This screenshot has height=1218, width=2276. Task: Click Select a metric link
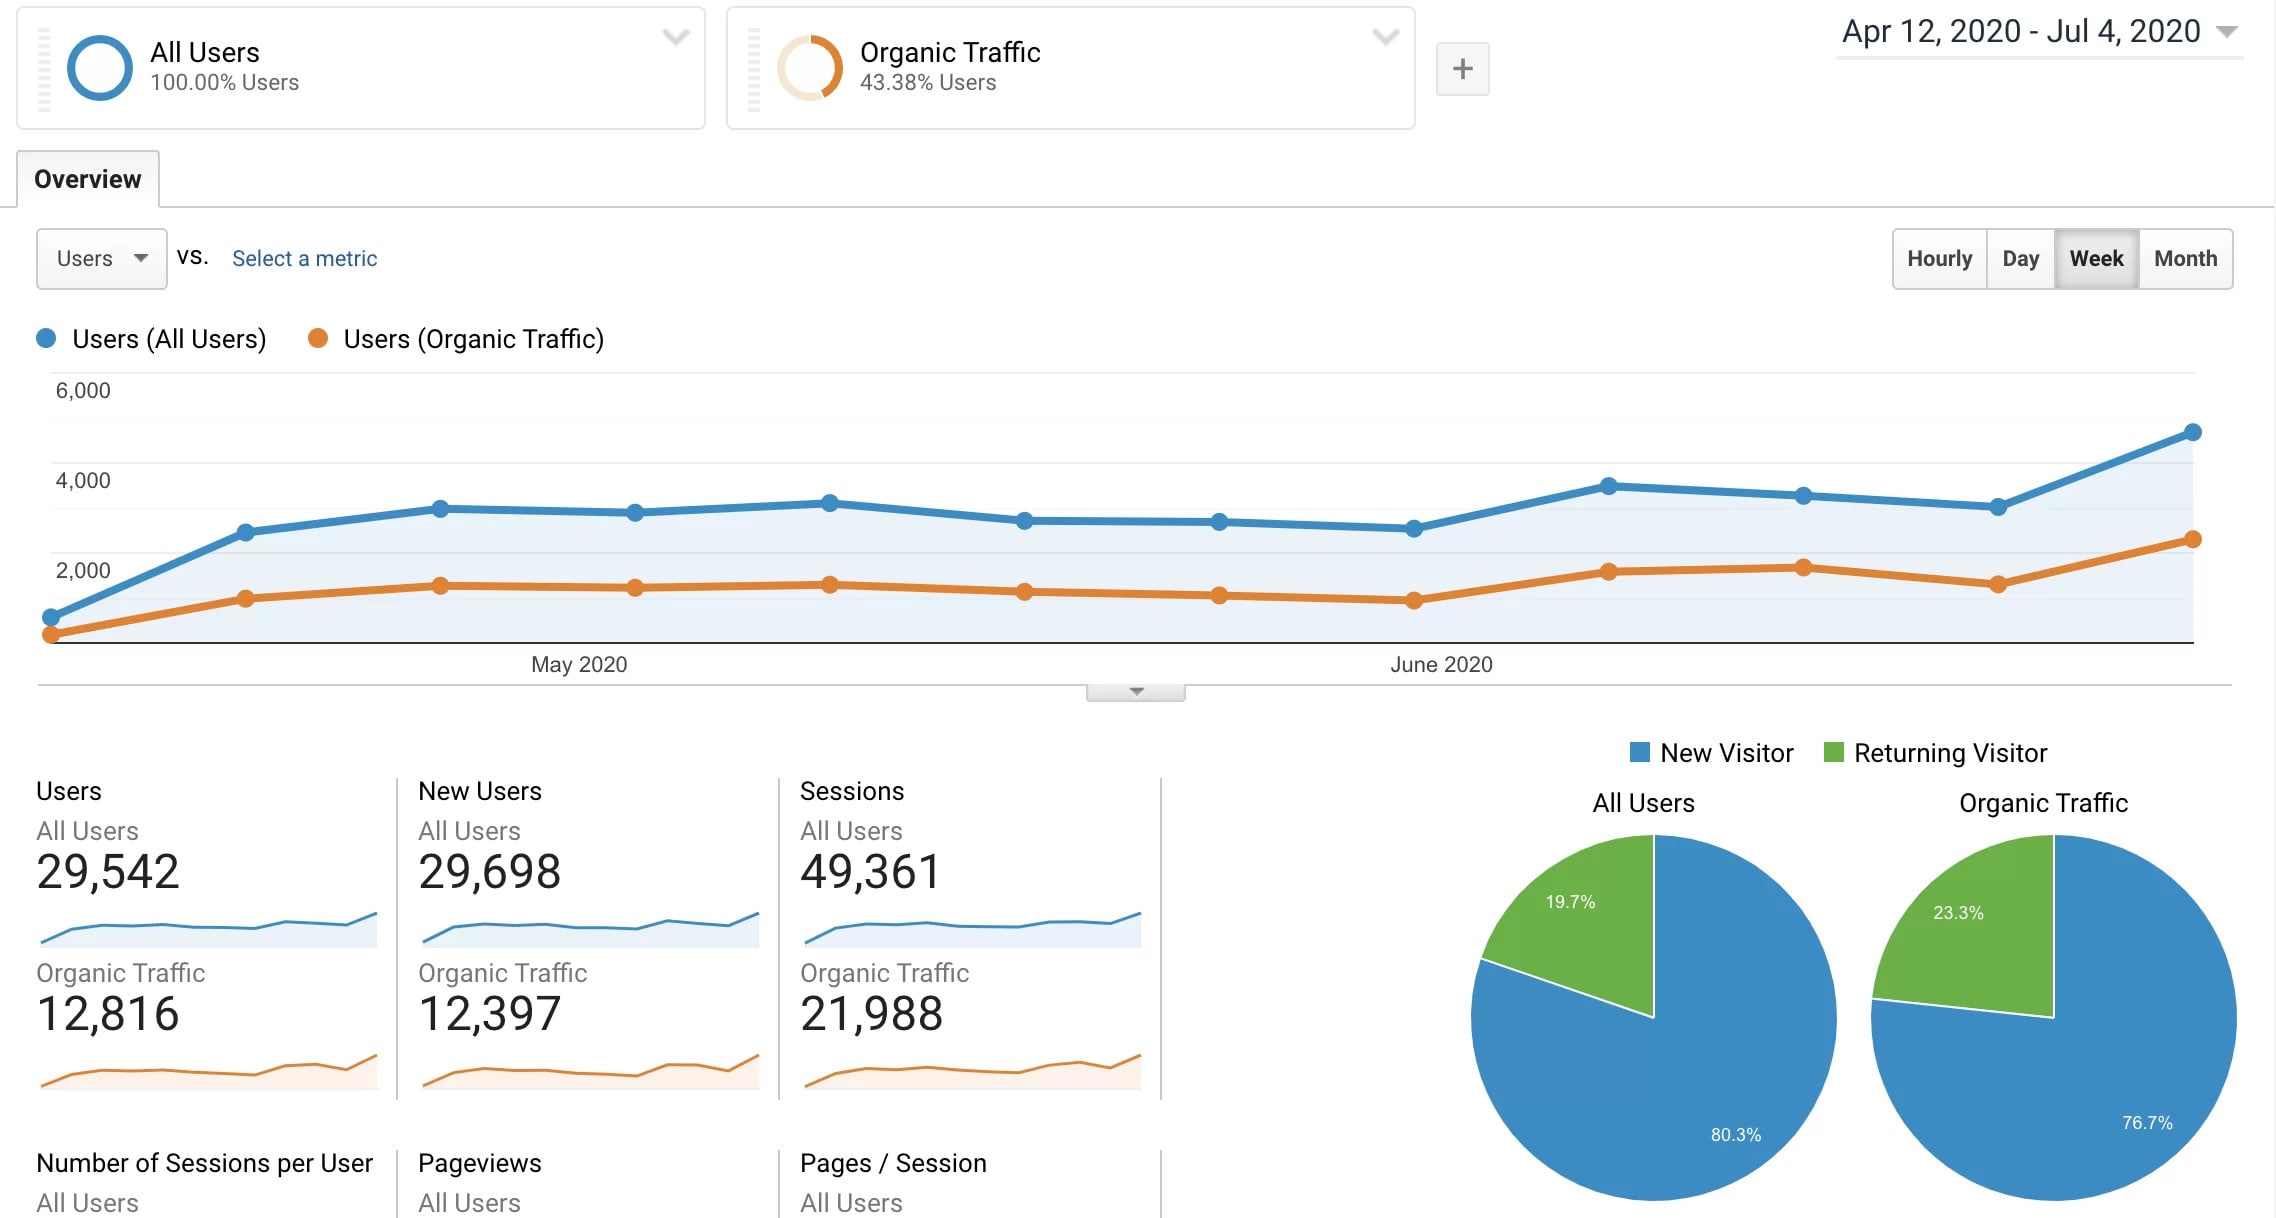[x=304, y=259]
